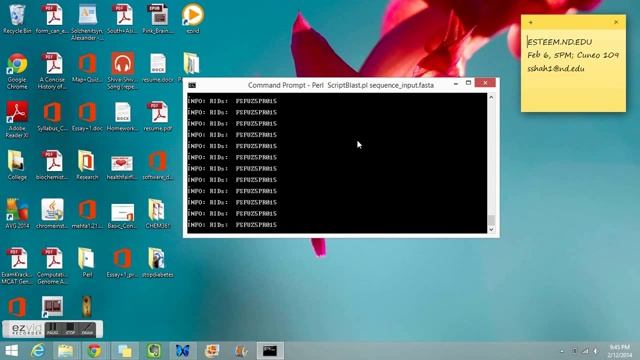
Task: Launch Internet Explorer from taskbar
Action: coord(38,351)
